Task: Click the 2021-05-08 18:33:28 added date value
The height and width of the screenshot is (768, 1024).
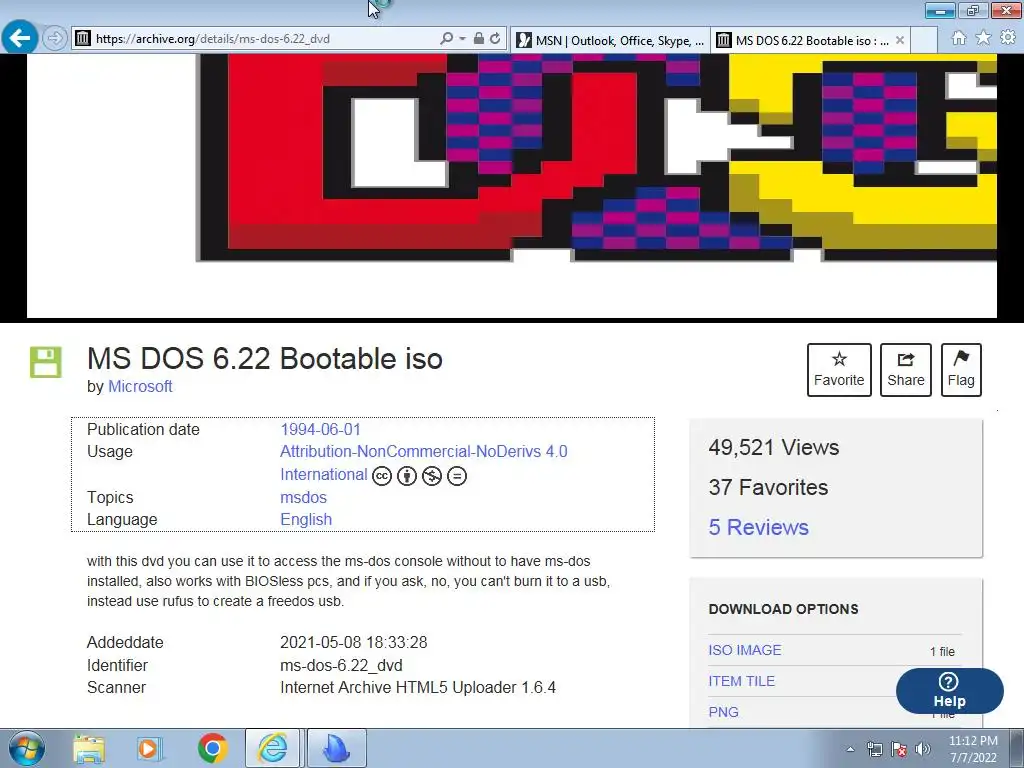Action: coord(353,643)
